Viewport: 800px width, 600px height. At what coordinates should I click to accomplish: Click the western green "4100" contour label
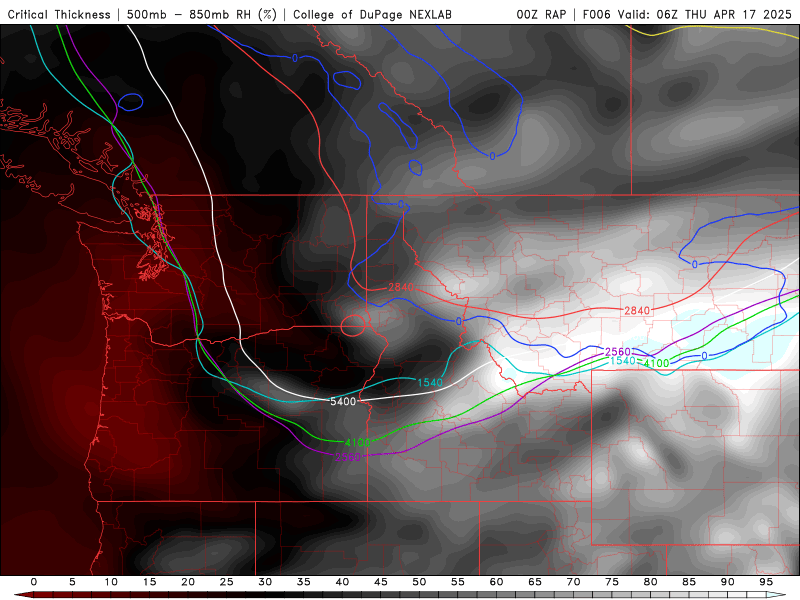pos(357,442)
